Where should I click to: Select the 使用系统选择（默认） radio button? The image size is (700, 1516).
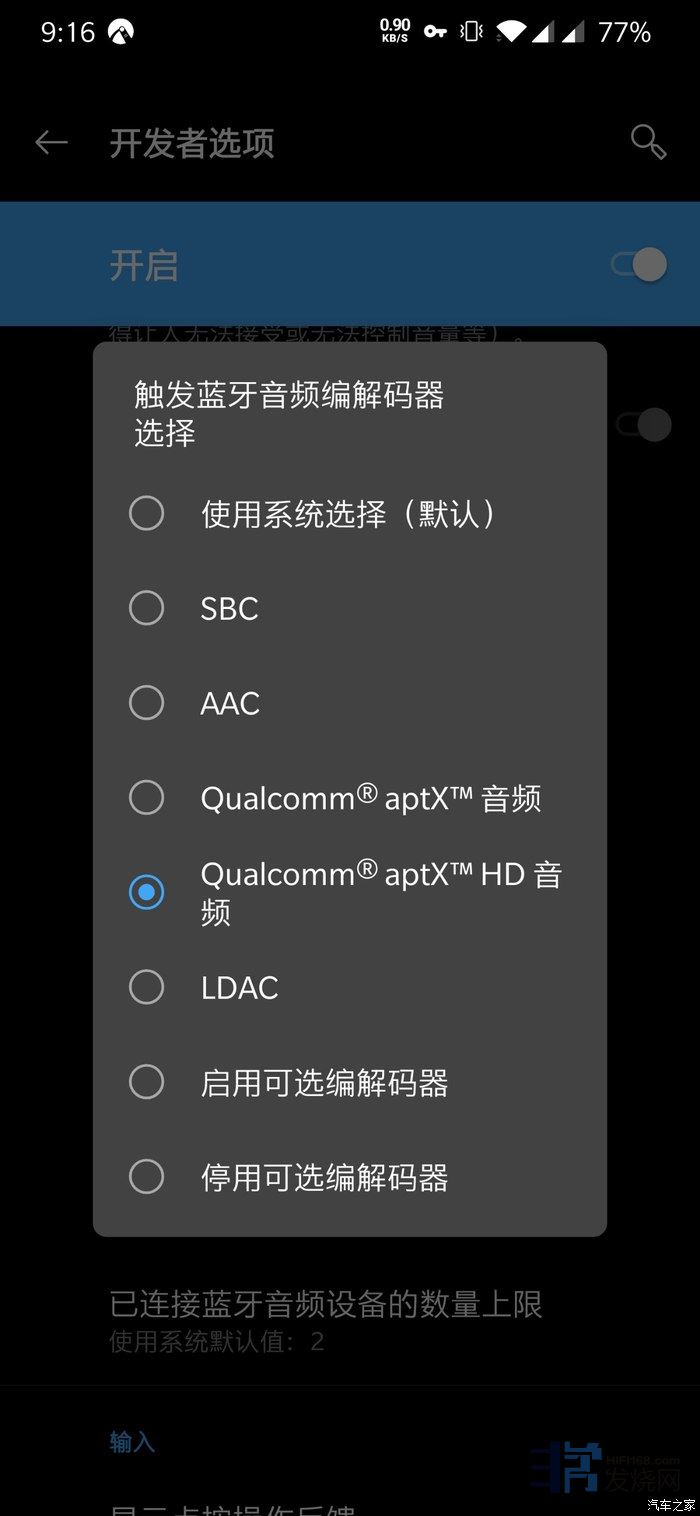click(x=147, y=514)
